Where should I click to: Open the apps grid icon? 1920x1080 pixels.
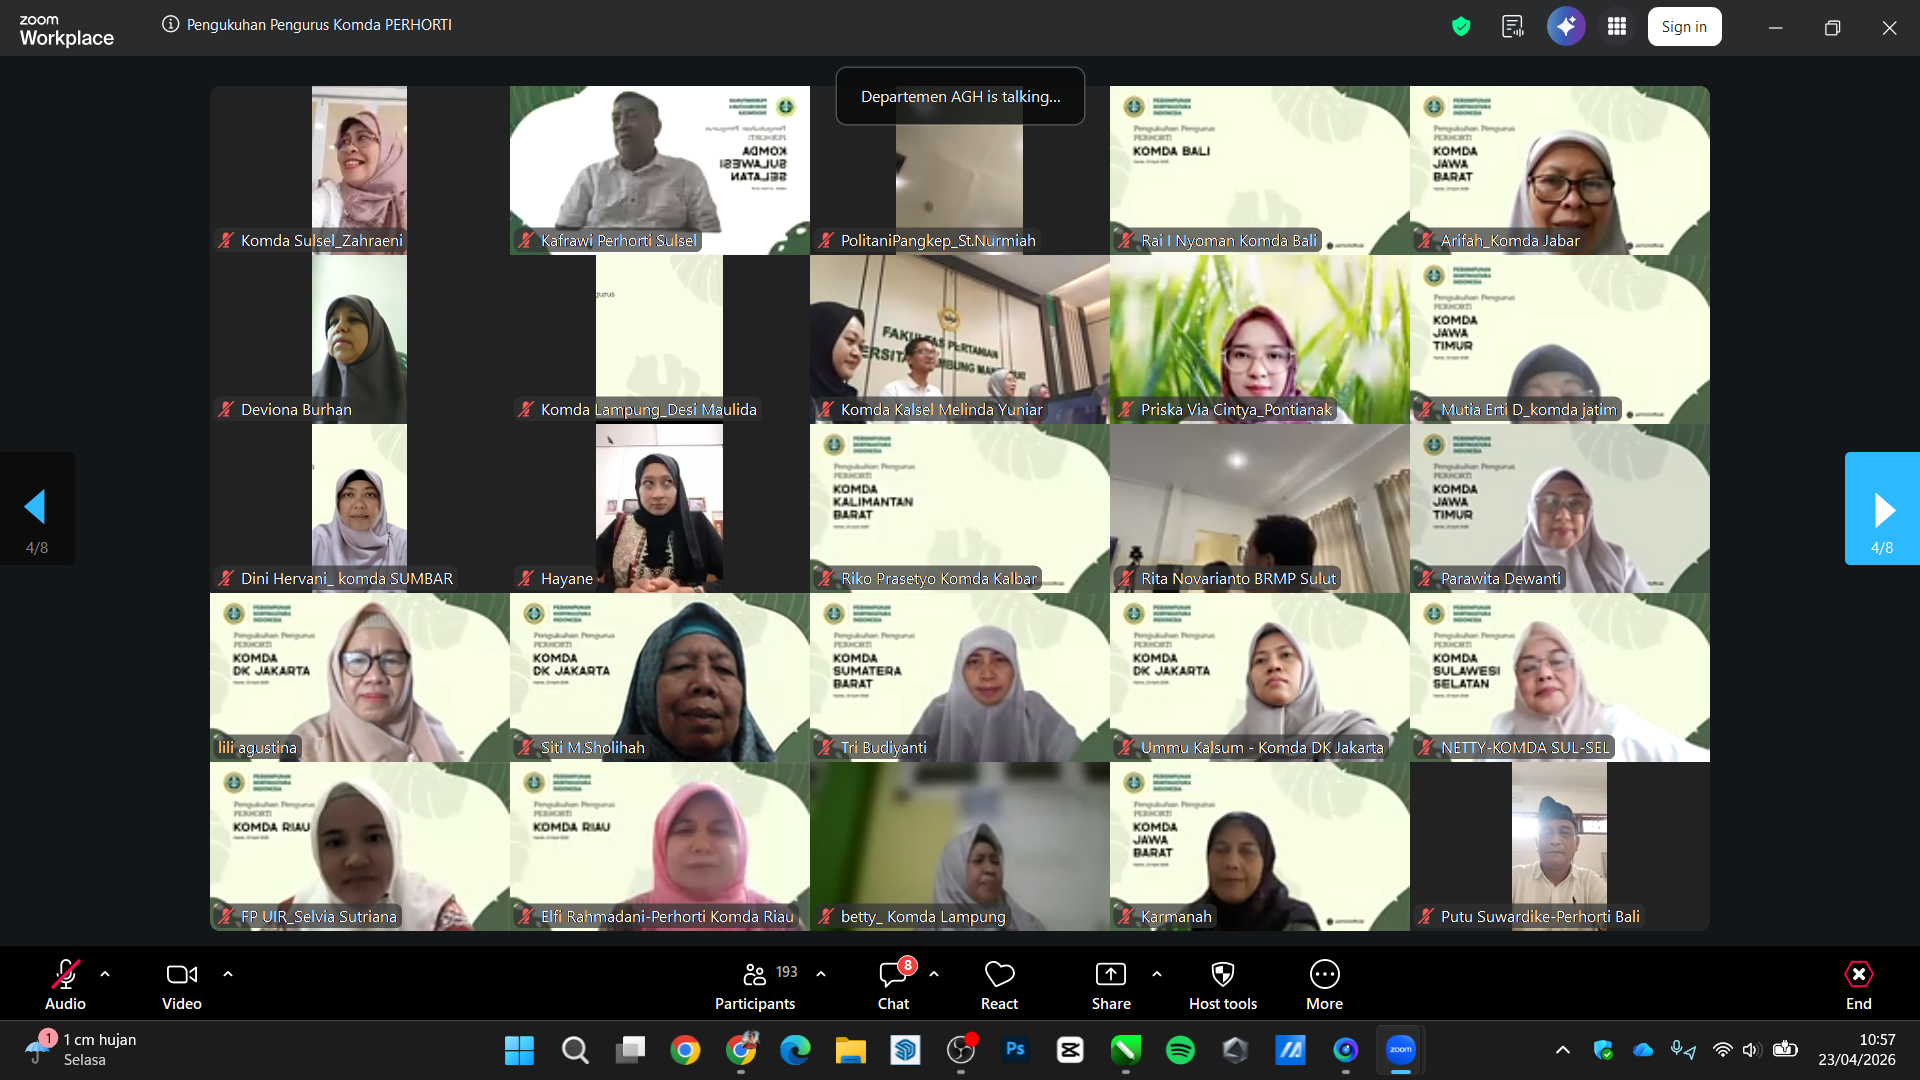[x=1616, y=27]
